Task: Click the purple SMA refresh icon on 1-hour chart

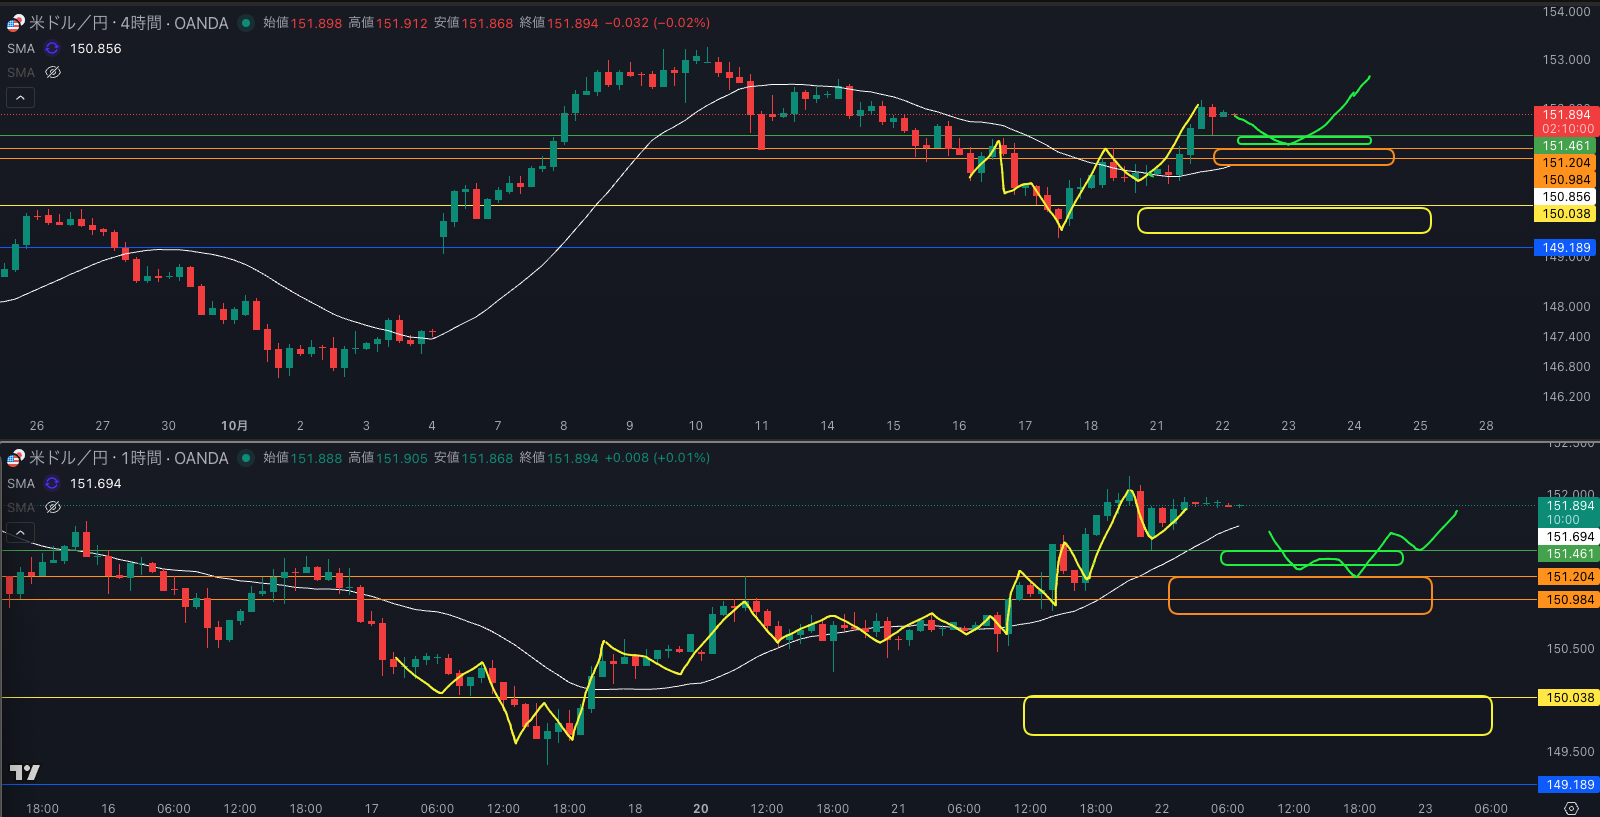Action: (x=52, y=483)
